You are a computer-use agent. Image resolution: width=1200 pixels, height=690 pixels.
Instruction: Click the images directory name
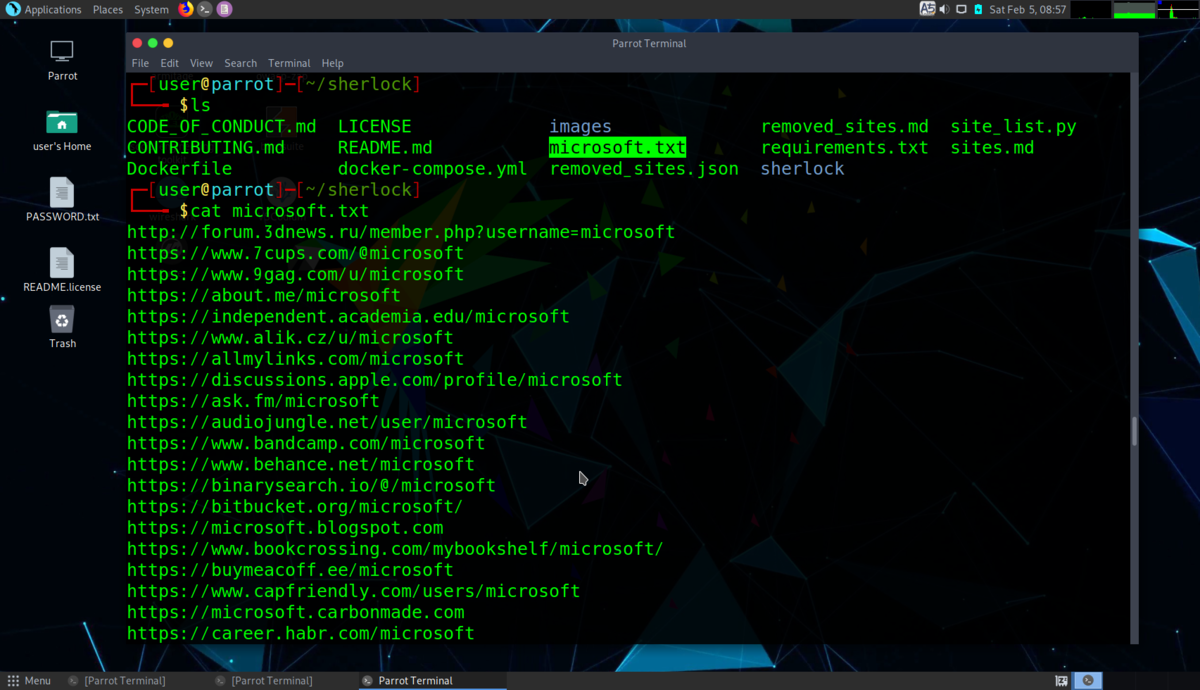click(x=580, y=127)
